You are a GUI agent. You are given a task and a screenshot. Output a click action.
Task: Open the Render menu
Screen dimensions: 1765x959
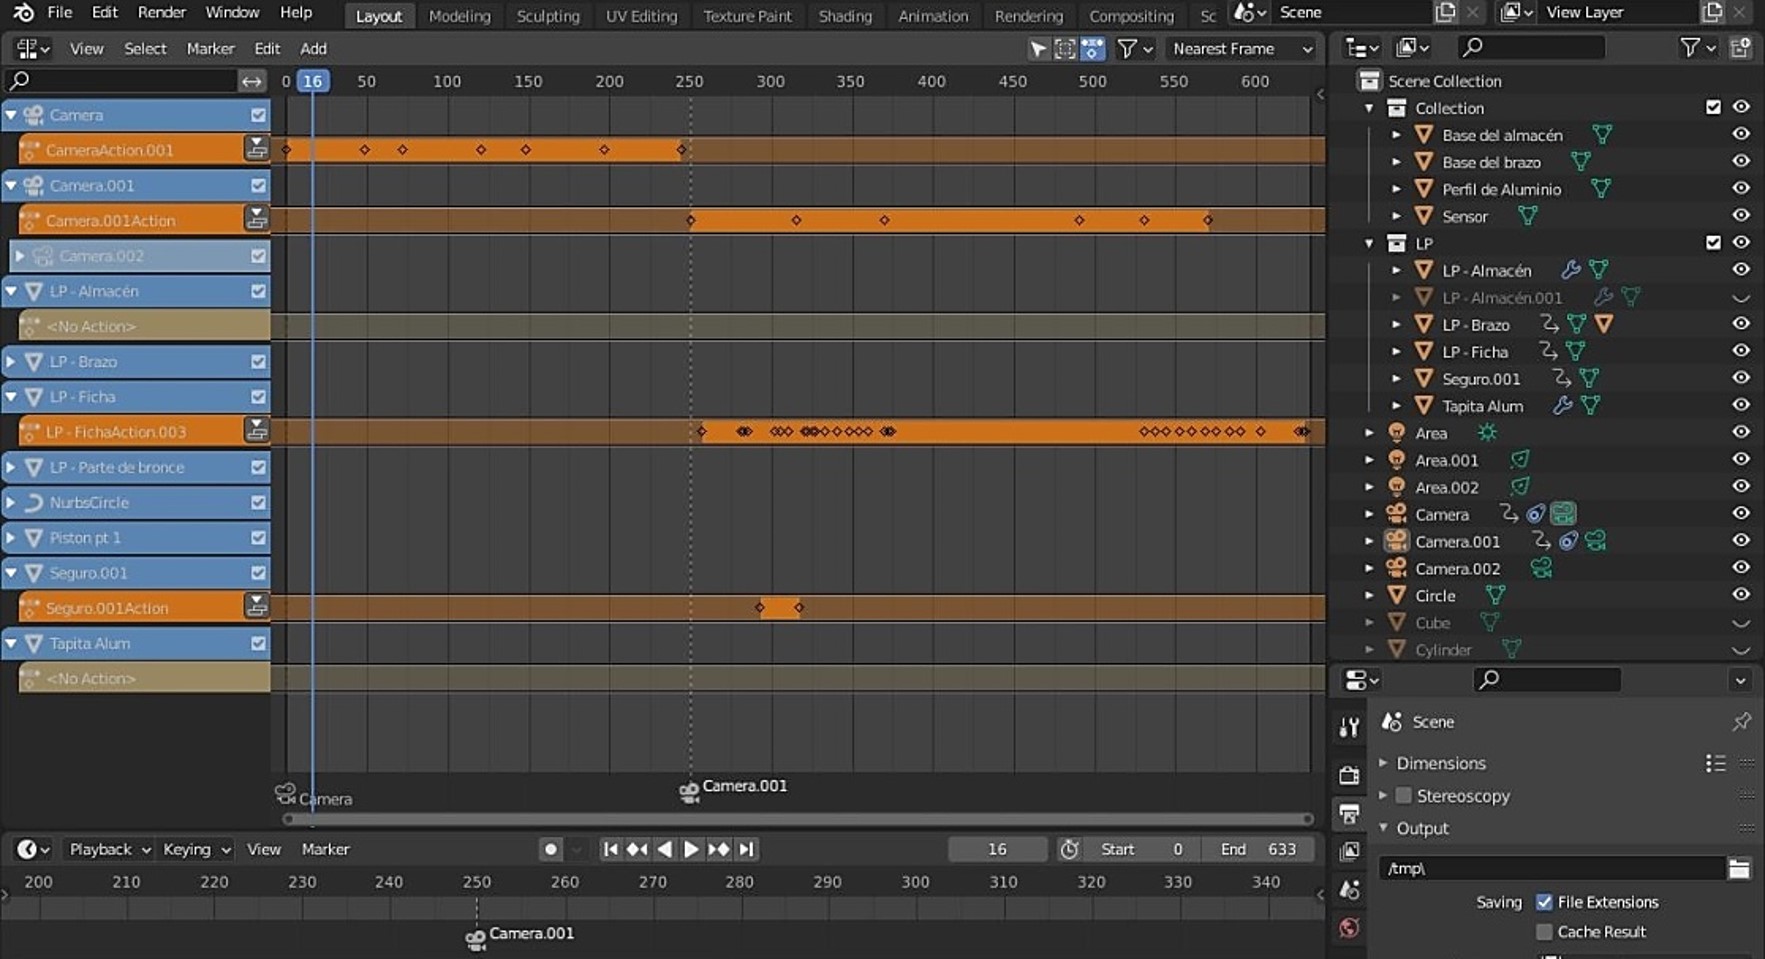coord(162,13)
